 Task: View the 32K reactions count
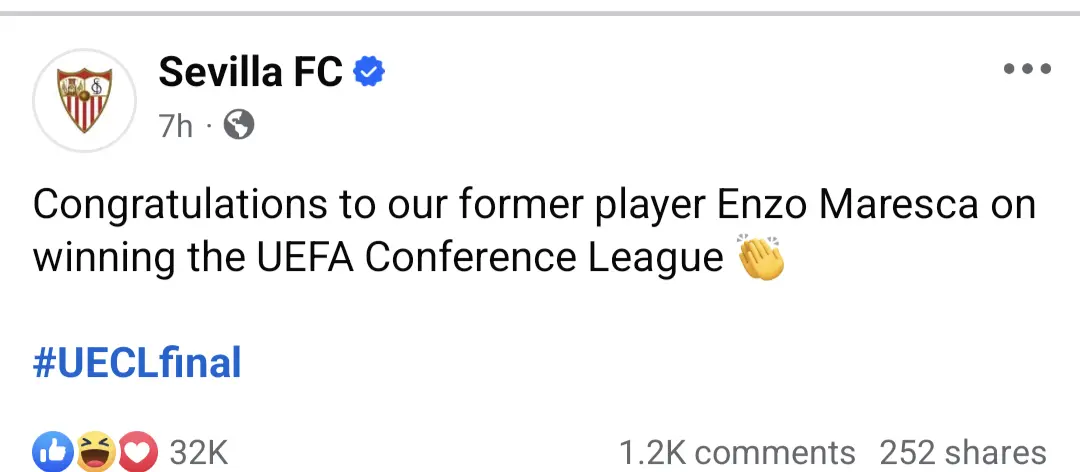click(x=199, y=453)
